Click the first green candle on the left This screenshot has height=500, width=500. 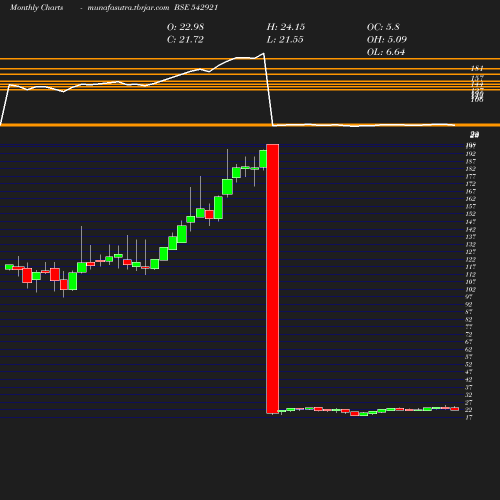click(9, 267)
